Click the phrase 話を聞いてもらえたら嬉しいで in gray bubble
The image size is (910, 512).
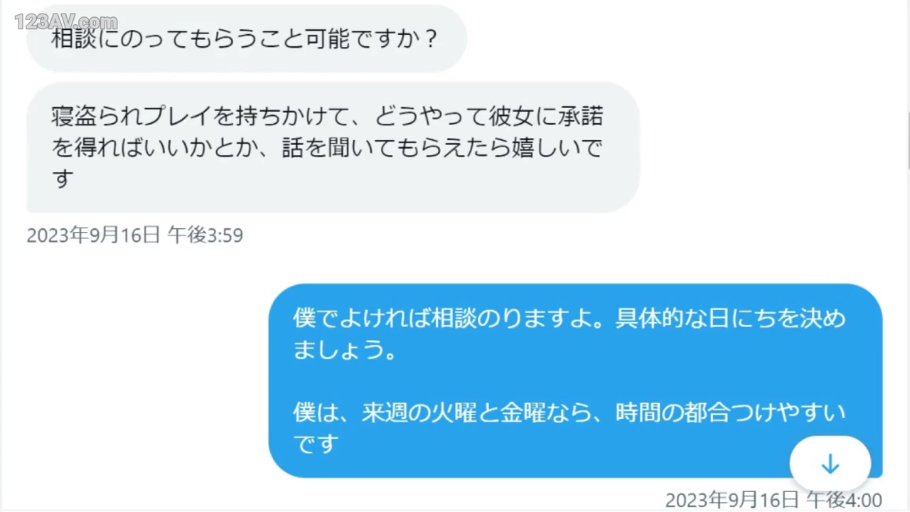(x=443, y=147)
